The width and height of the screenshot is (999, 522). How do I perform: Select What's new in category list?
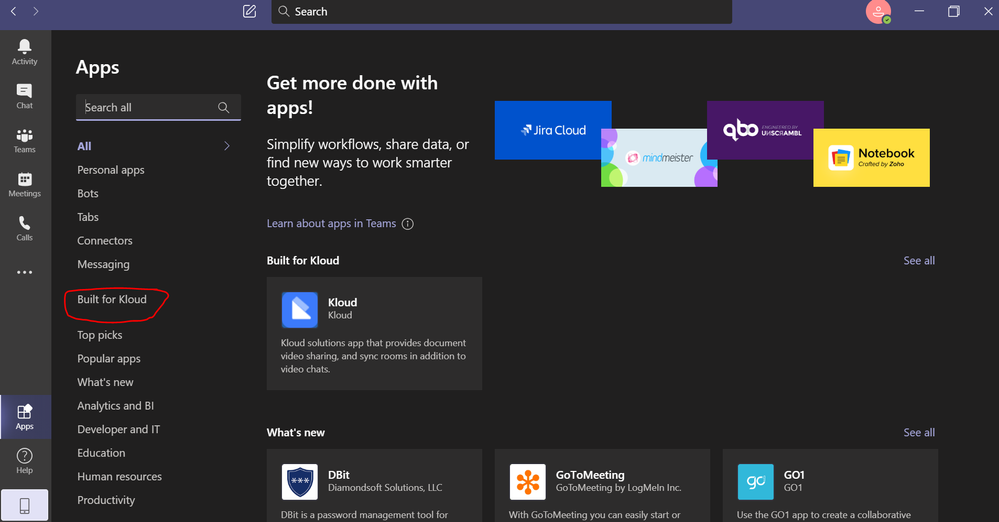coord(105,382)
